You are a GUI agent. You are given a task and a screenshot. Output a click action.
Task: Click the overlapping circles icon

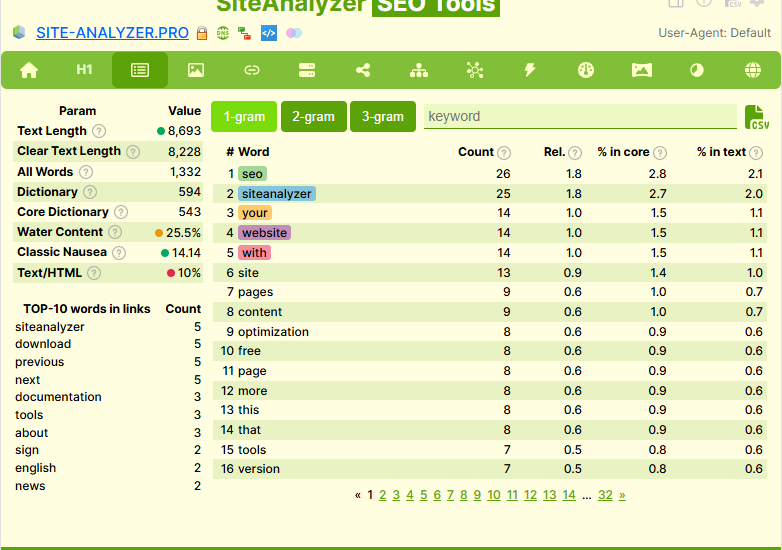[x=294, y=33]
